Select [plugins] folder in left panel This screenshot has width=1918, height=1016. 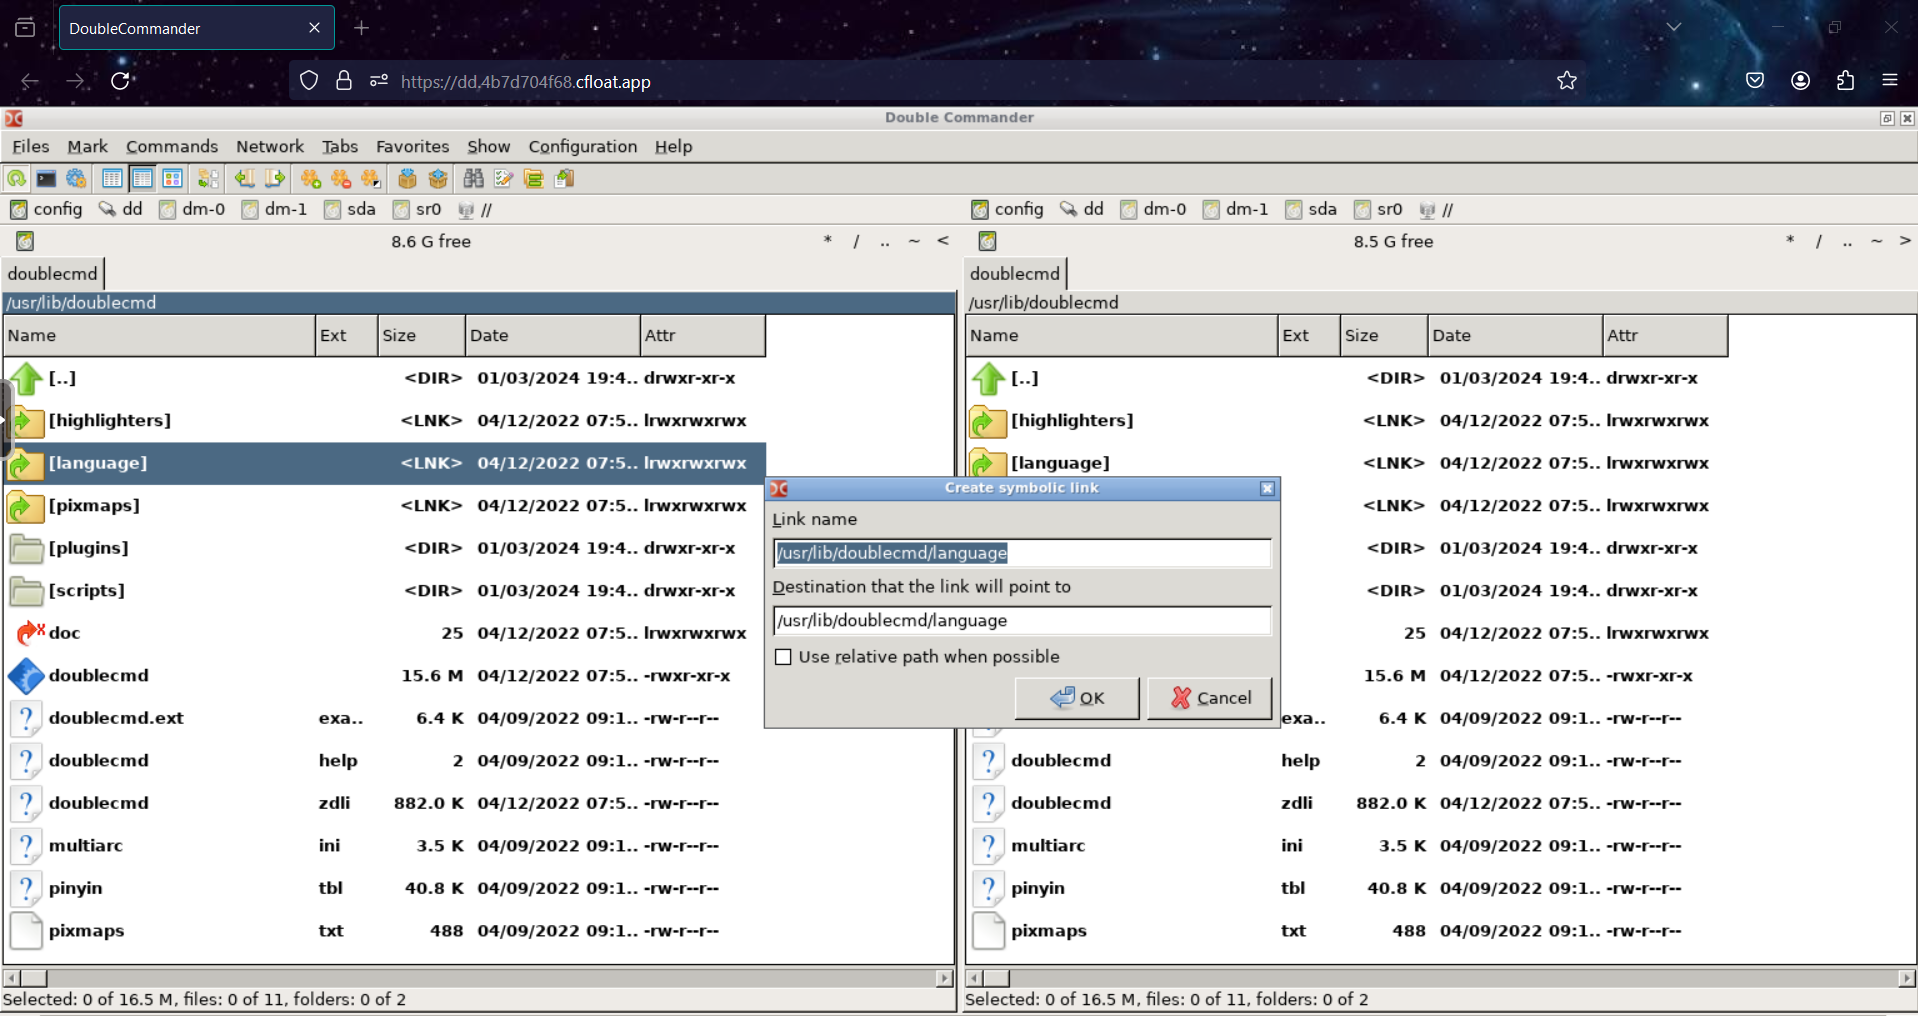tap(385, 548)
